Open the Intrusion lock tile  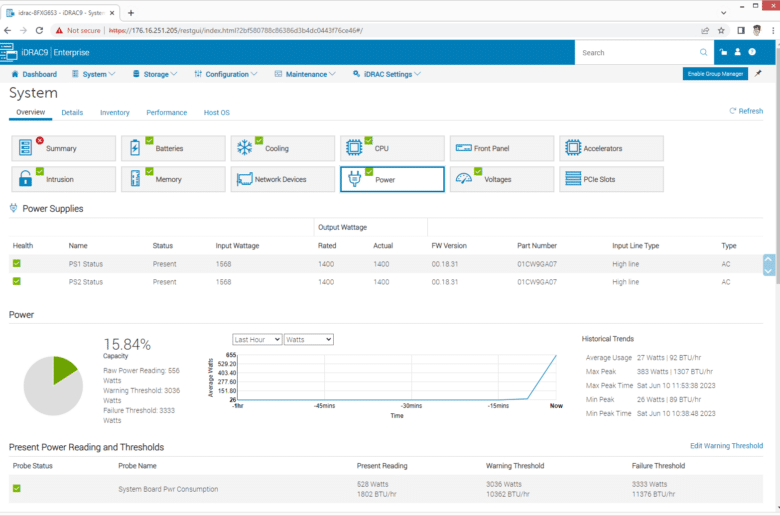click(64, 179)
